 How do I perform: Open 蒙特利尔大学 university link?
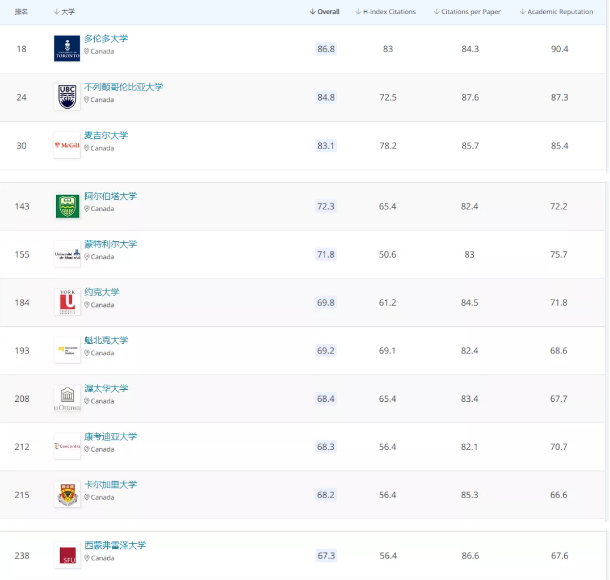pyautogui.click(x=110, y=244)
